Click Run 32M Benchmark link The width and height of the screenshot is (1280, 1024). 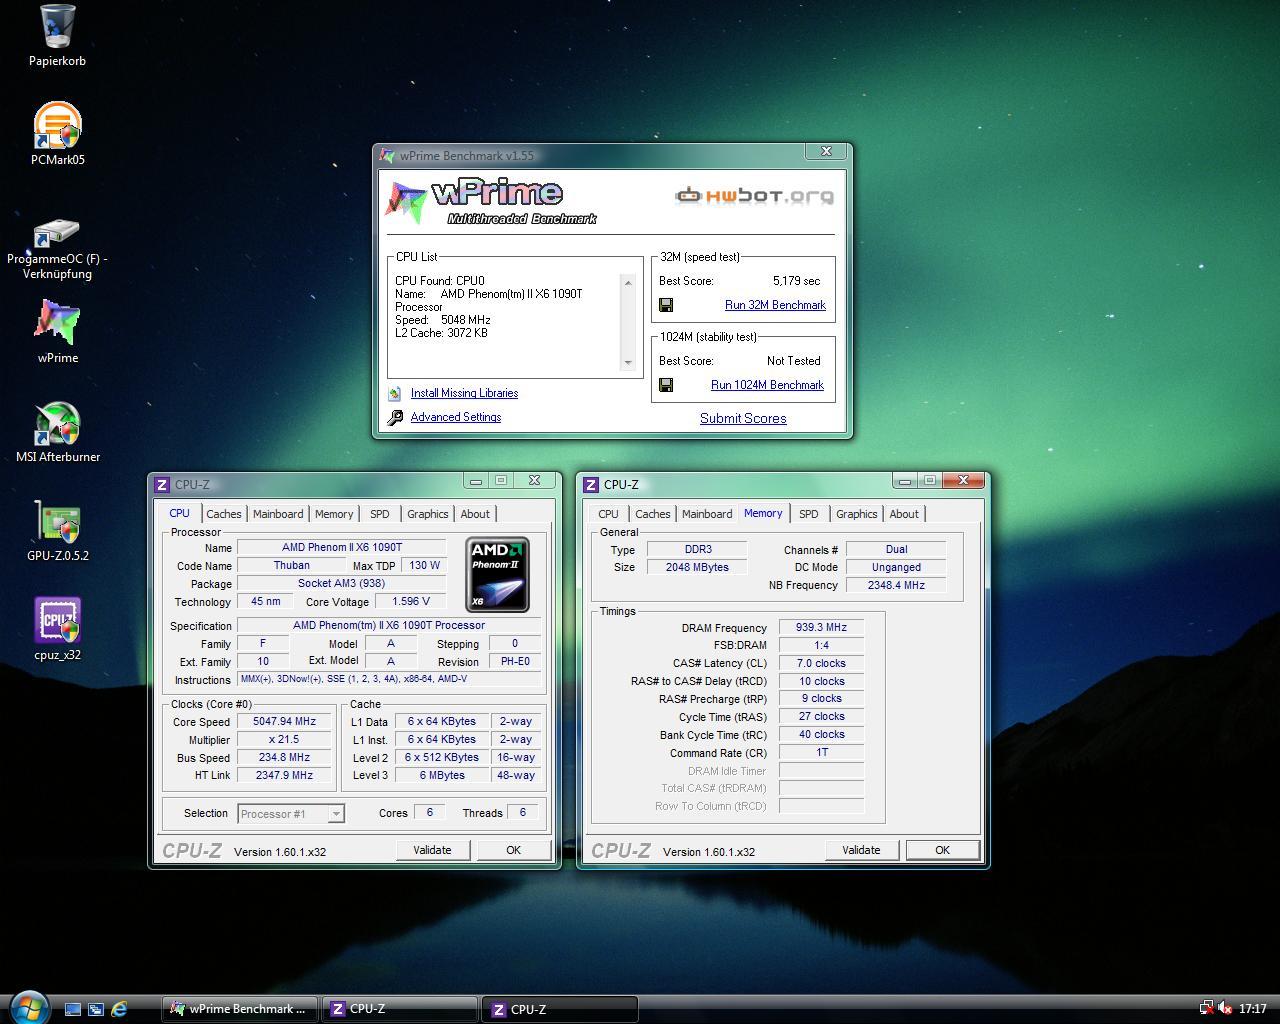[775, 305]
